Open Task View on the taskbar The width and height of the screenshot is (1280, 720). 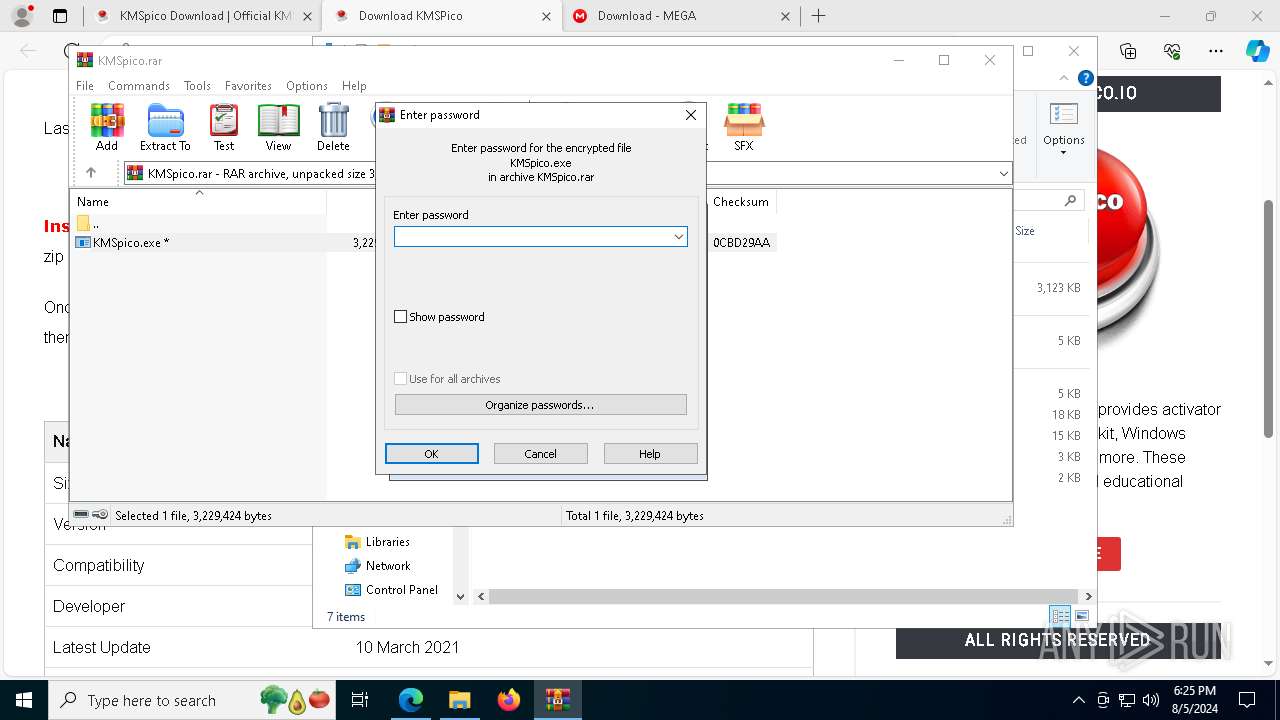[x=360, y=700]
